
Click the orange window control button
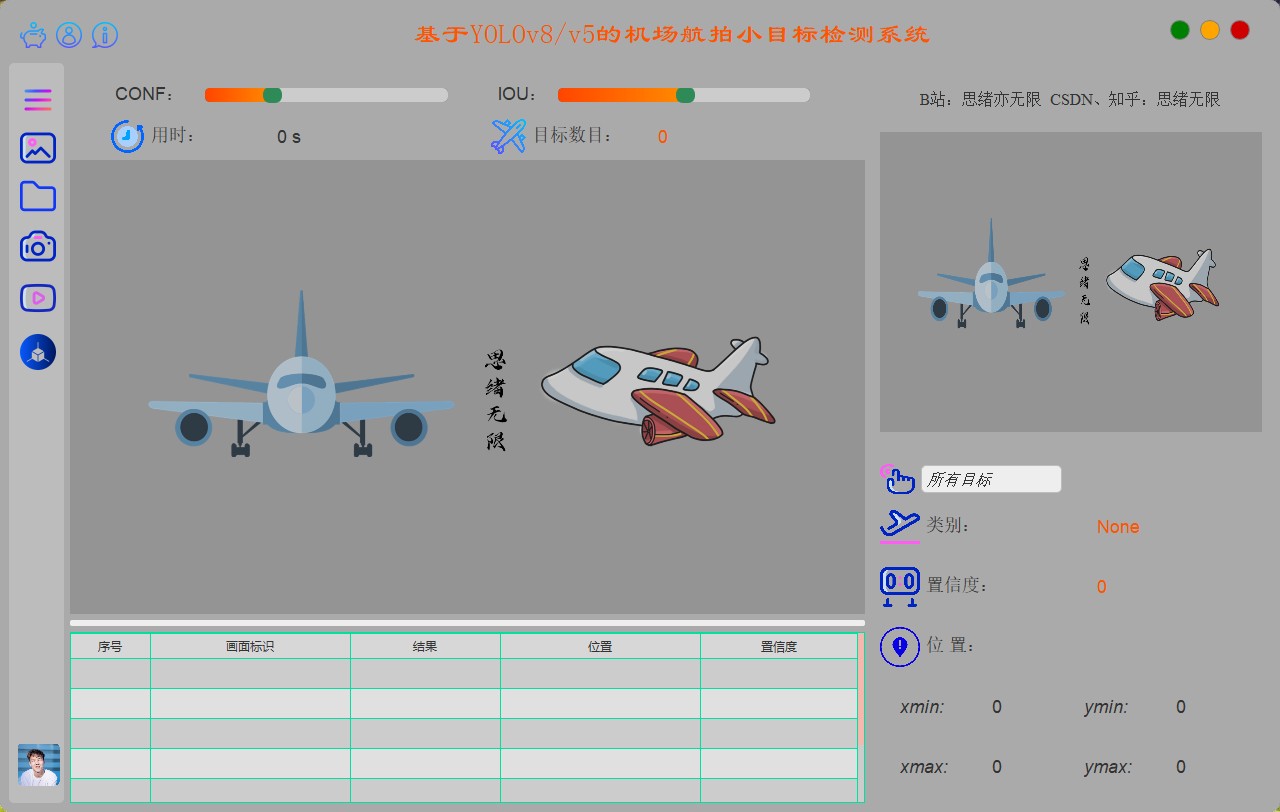(1210, 30)
